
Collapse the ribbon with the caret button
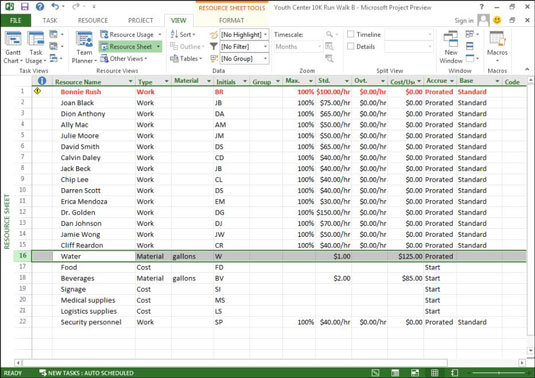click(527, 70)
